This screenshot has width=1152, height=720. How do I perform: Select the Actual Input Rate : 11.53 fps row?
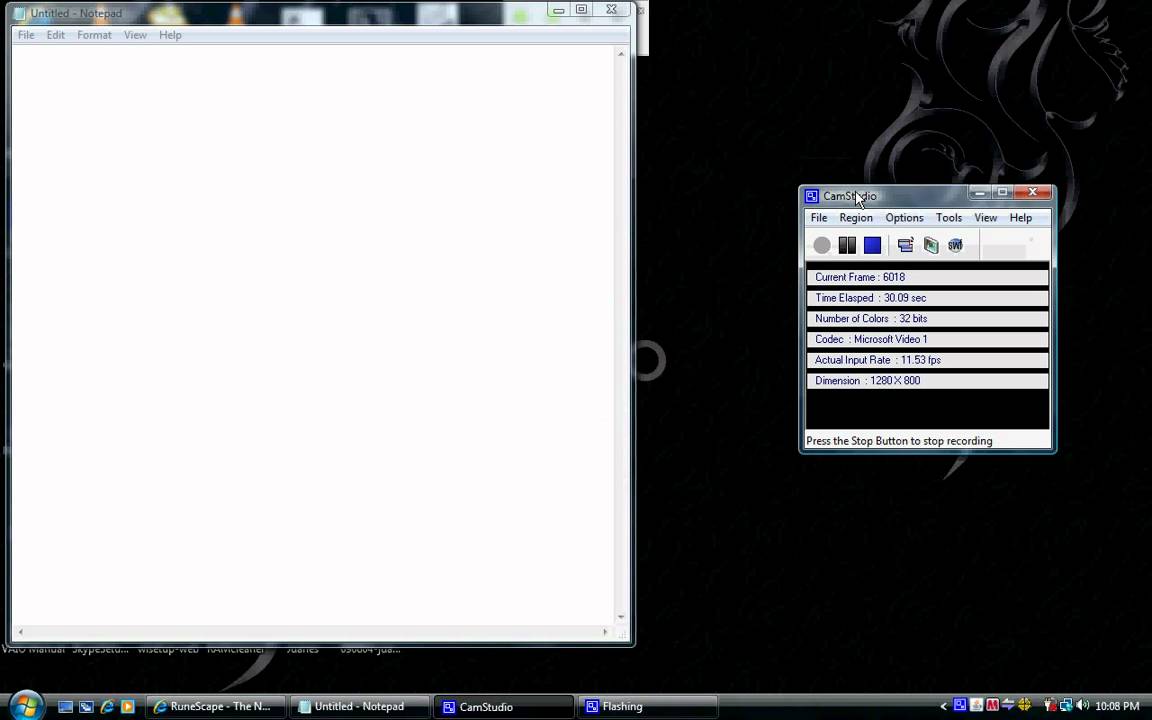[927, 360]
